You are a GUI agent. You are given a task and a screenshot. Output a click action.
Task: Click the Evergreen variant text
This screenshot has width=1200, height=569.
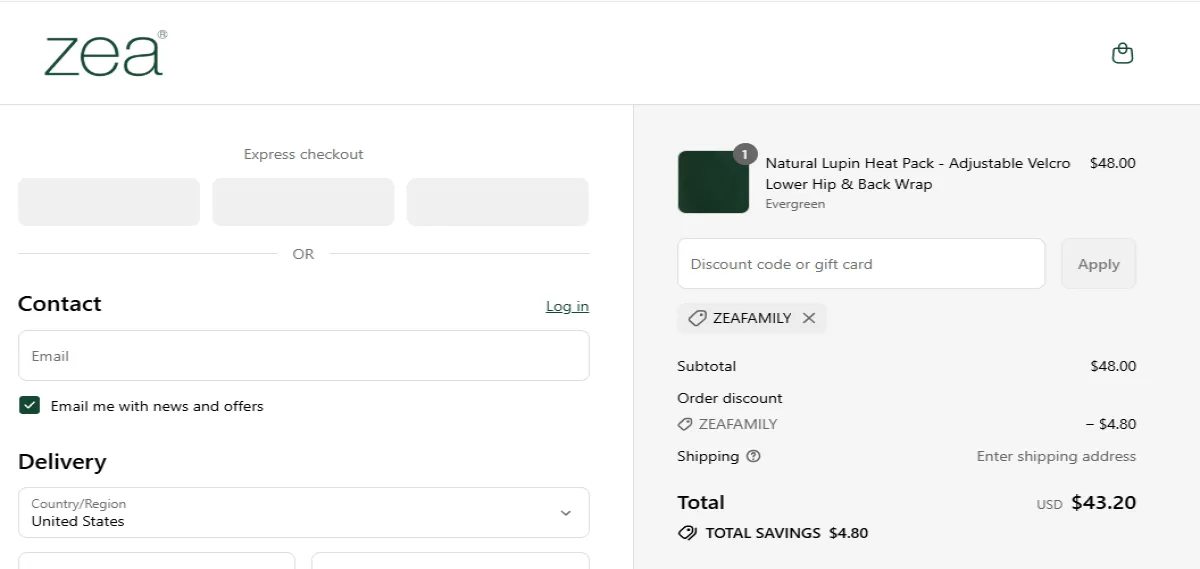point(795,204)
